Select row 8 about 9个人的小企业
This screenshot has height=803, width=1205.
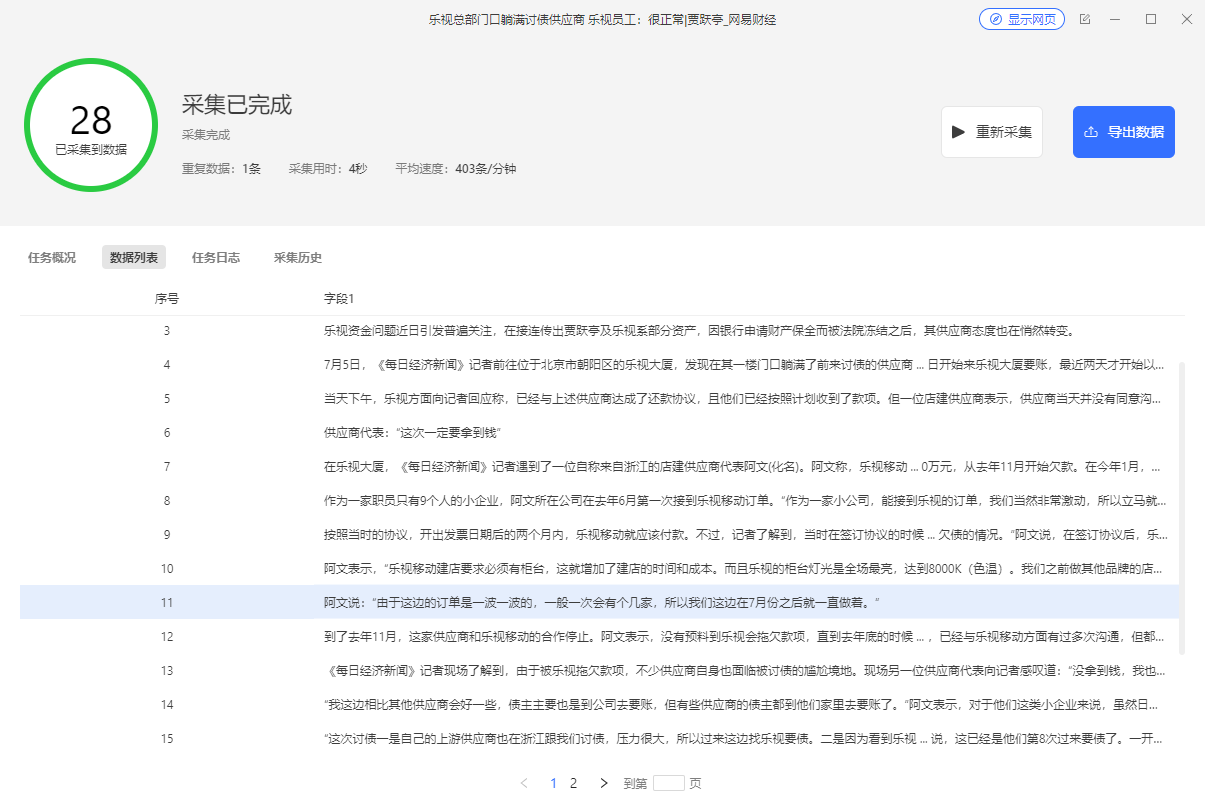(x=598, y=500)
